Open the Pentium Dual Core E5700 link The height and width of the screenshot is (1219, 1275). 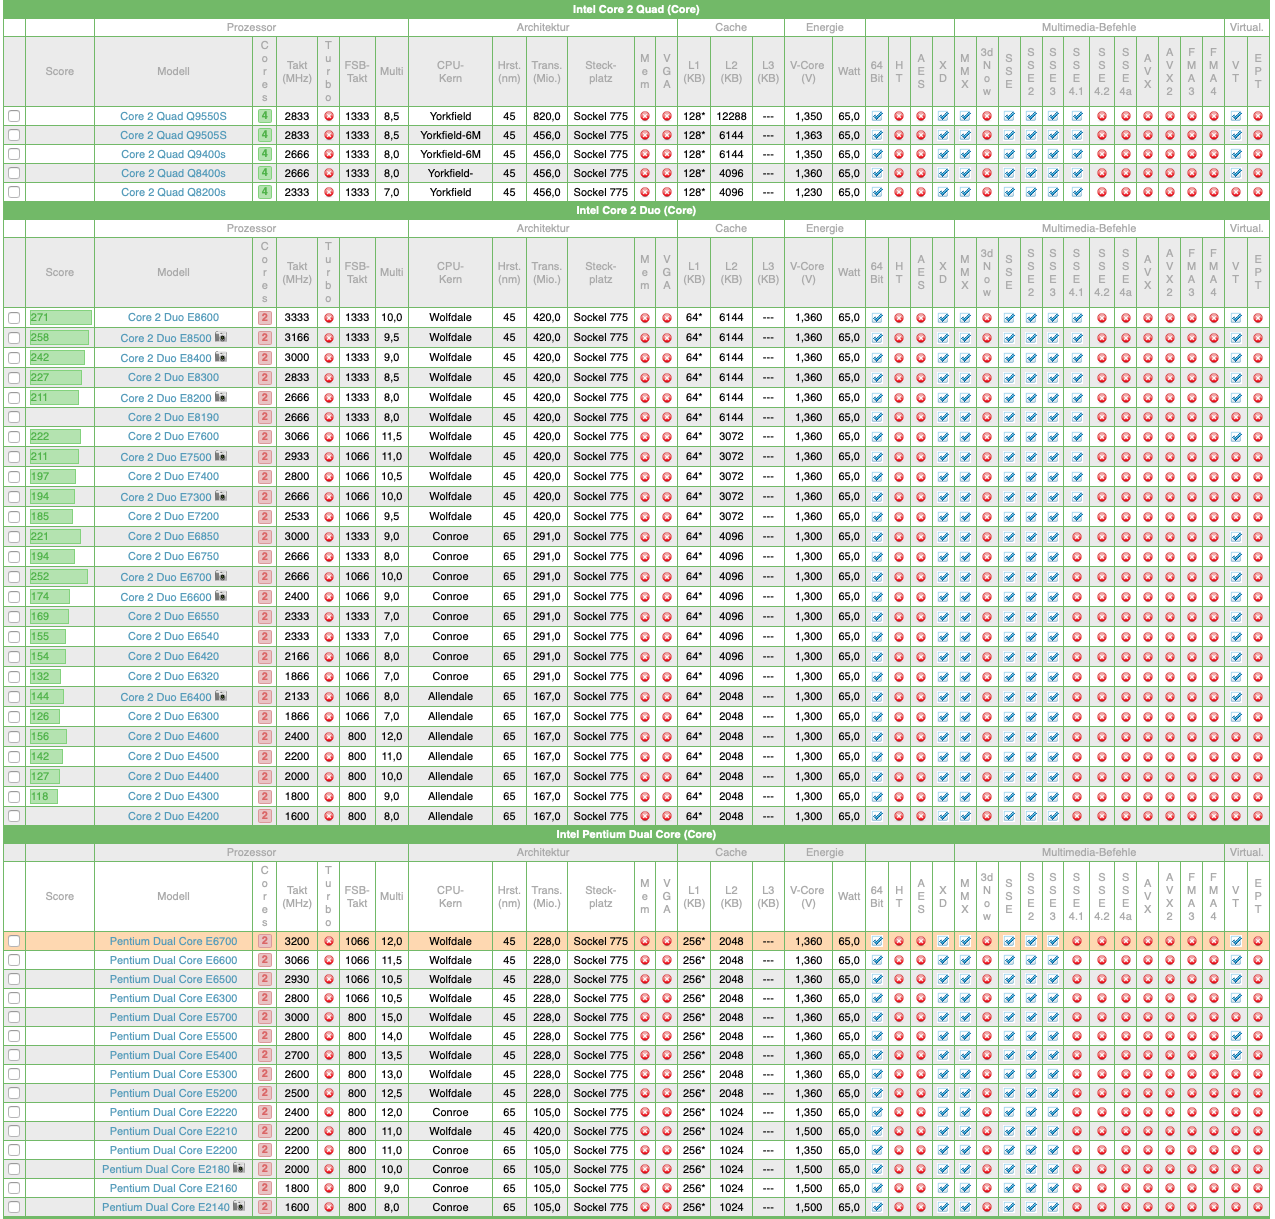173,1017
